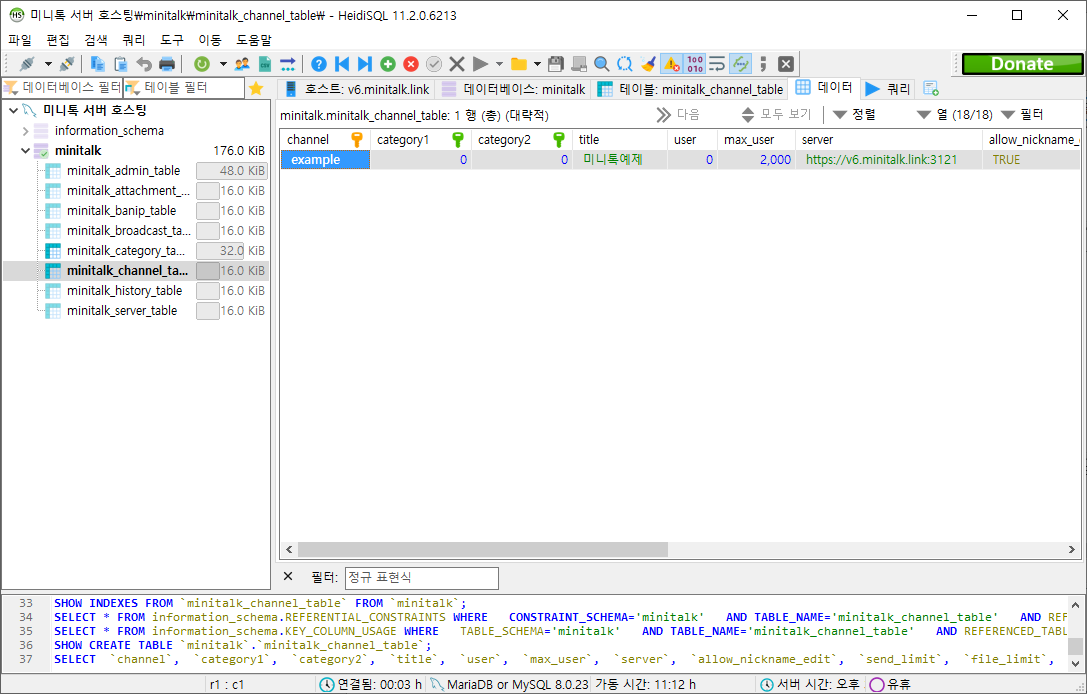Open the 검색 menu

[x=96, y=40]
